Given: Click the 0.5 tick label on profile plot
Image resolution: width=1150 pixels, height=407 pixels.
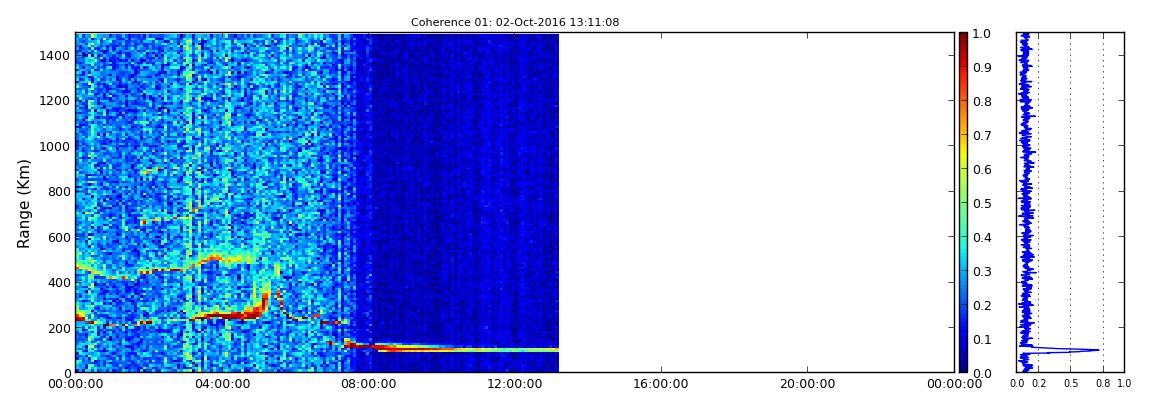Looking at the screenshot, I should 1071,384.
